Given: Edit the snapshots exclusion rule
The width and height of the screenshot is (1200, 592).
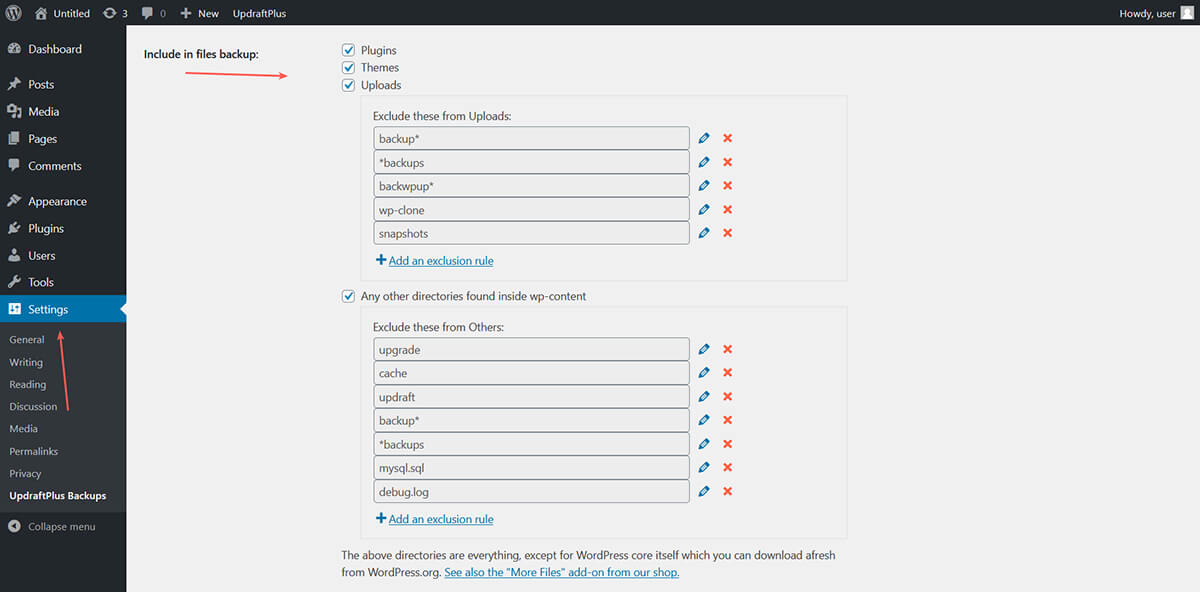Looking at the screenshot, I should 704,232.
